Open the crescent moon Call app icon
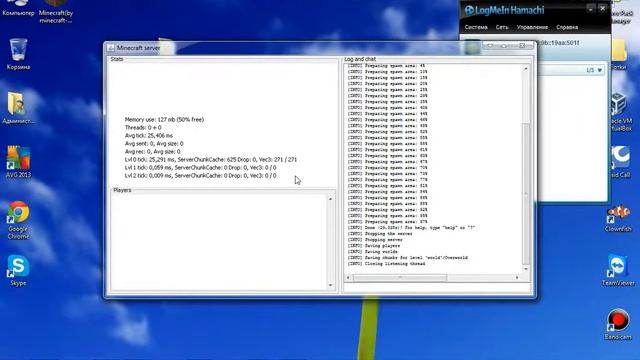Image resolution: width=640 pixels, height=360 pixels. pyautogui.click(x=620, y=158)
